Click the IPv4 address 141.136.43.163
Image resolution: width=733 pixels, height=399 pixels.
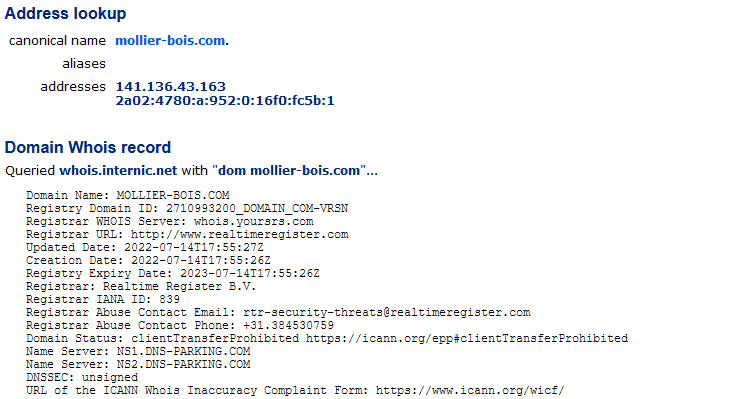(171, 86)
